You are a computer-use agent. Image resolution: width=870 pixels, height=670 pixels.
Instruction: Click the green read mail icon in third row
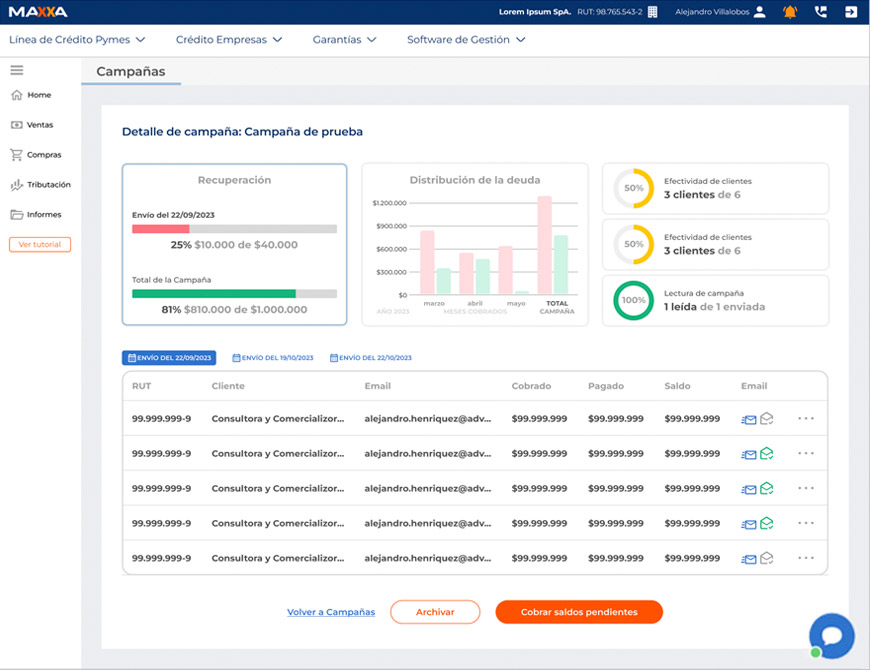[x=766, y=488]
